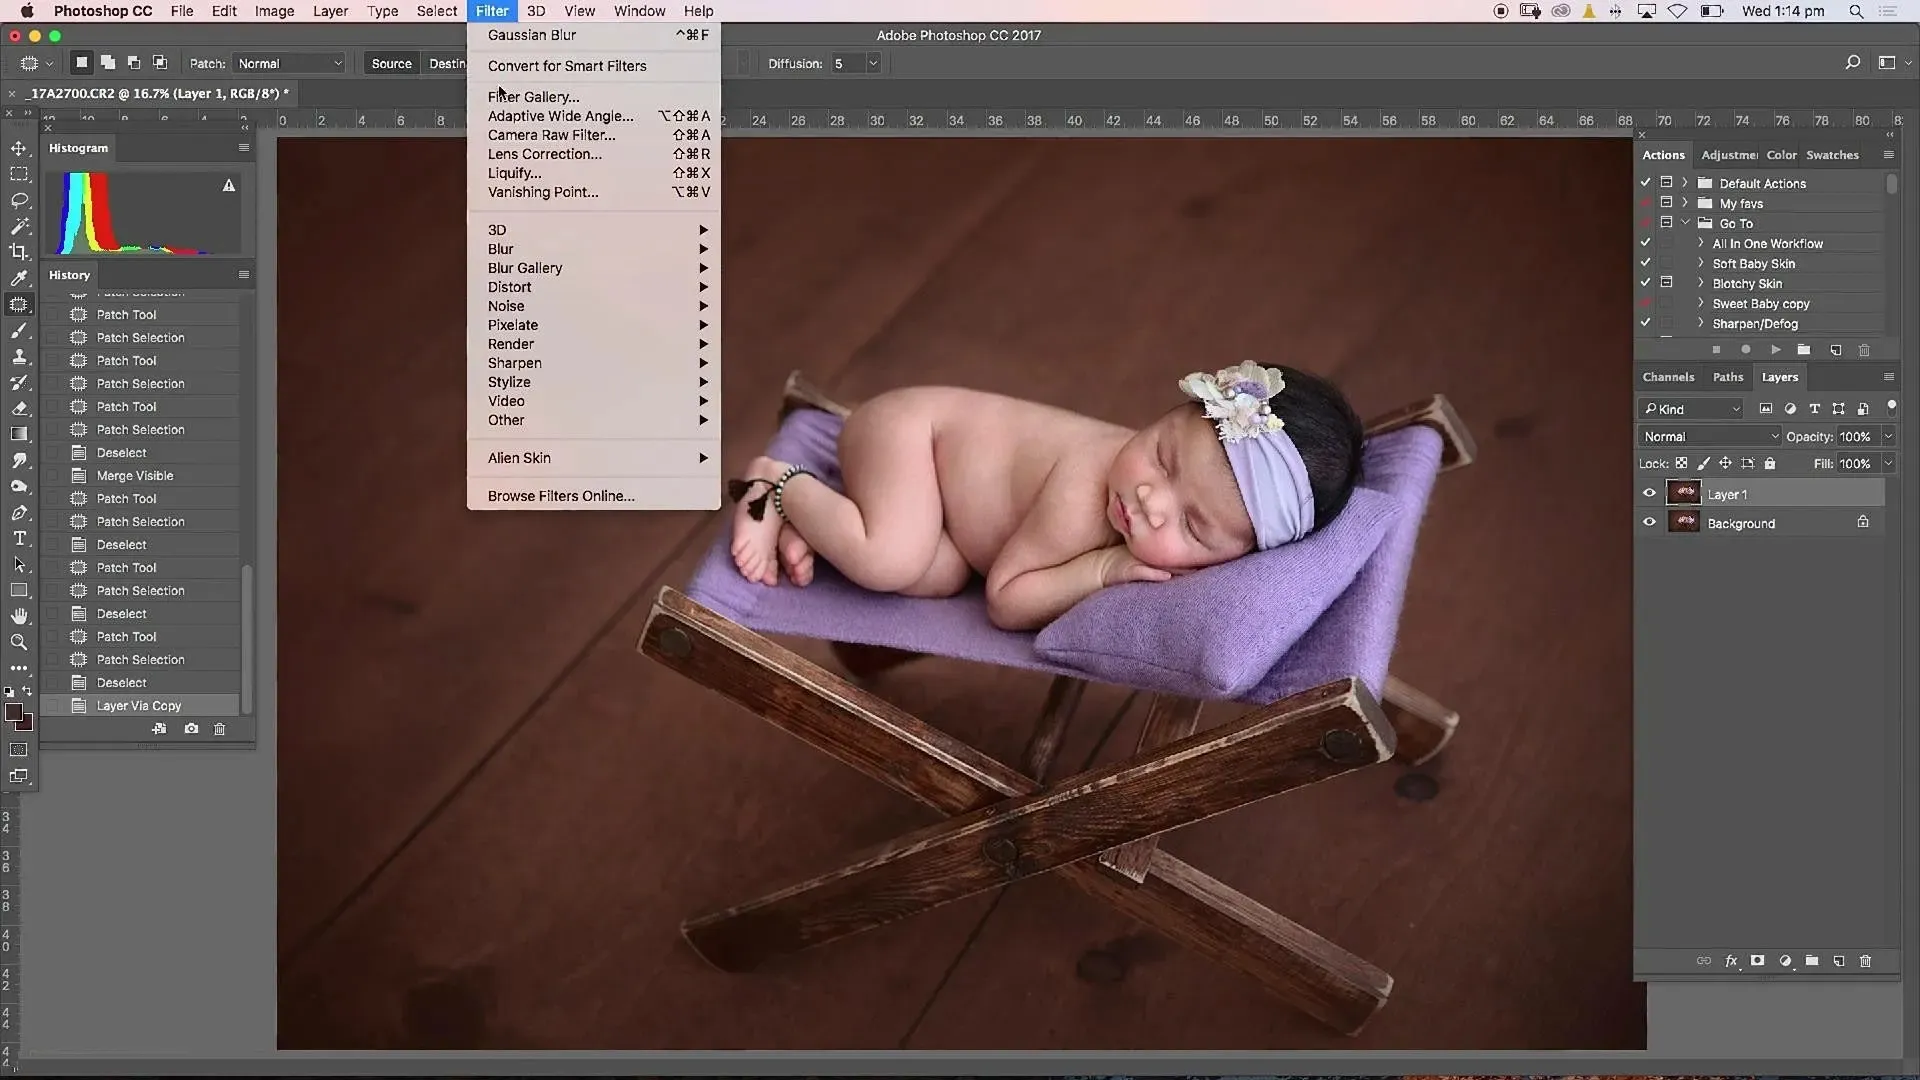
Task: Collapse the Go To action folder
Action: [x=1685, y=223]
